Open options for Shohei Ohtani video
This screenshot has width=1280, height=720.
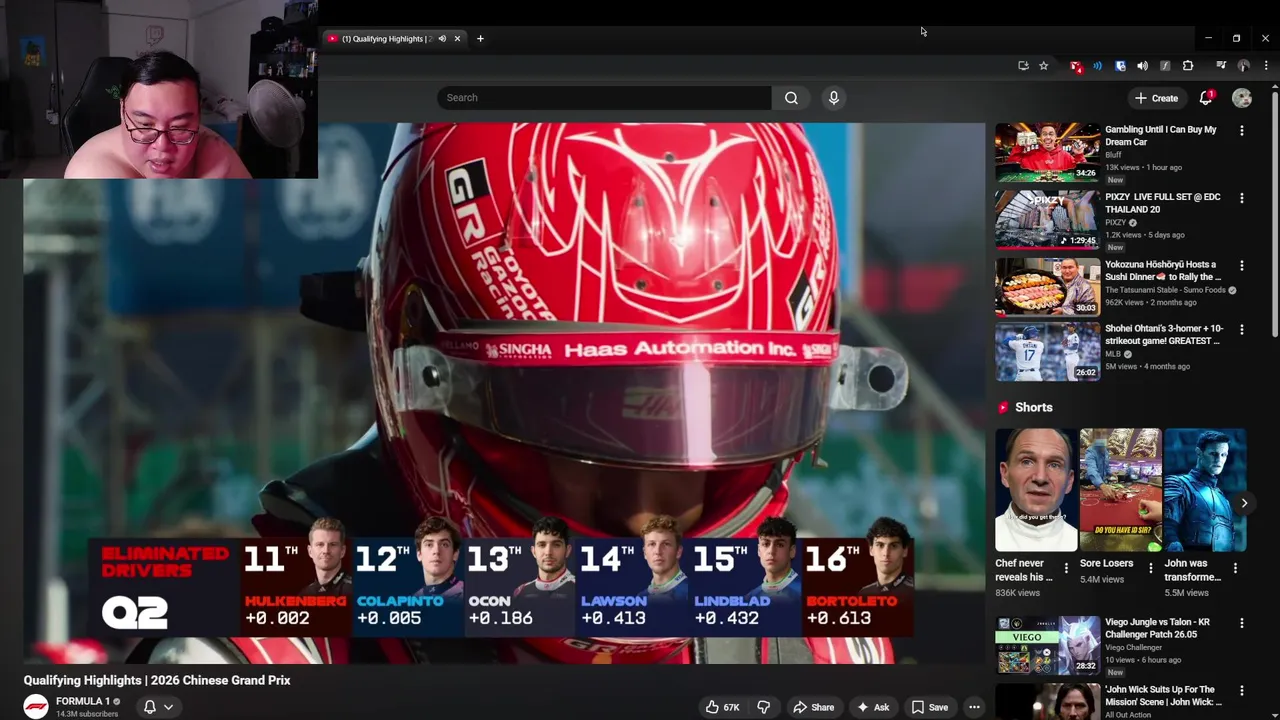tap(1242, 329)
